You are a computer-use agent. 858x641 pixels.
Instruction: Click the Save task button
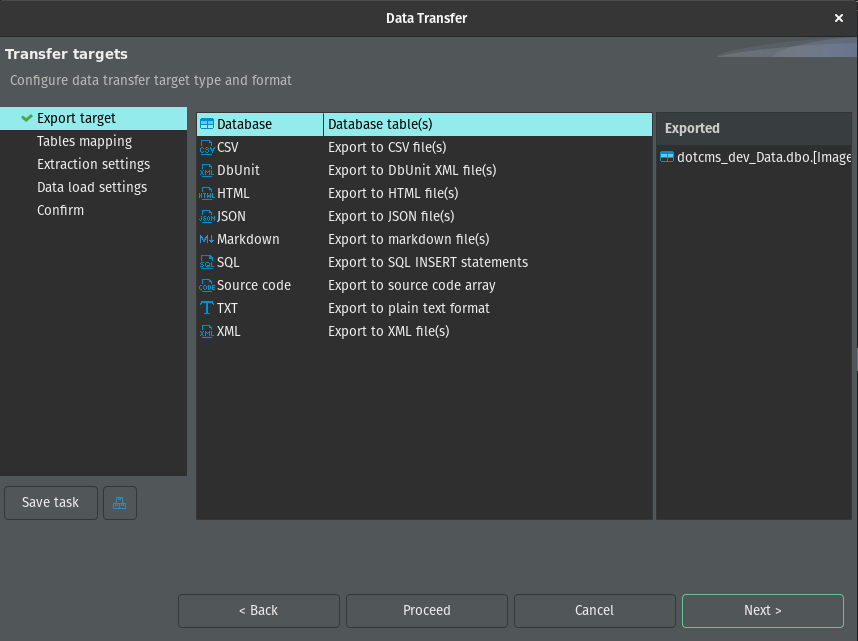pyautogui.click(x=50, y=502)
